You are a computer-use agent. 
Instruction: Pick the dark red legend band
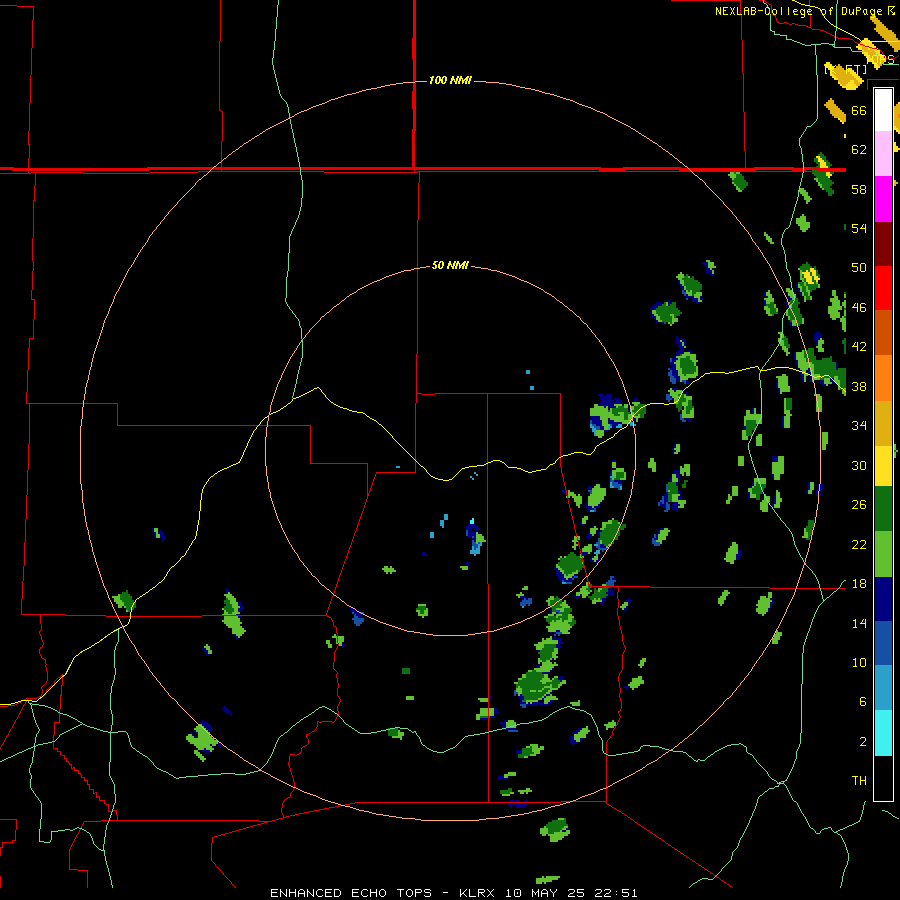883,244
